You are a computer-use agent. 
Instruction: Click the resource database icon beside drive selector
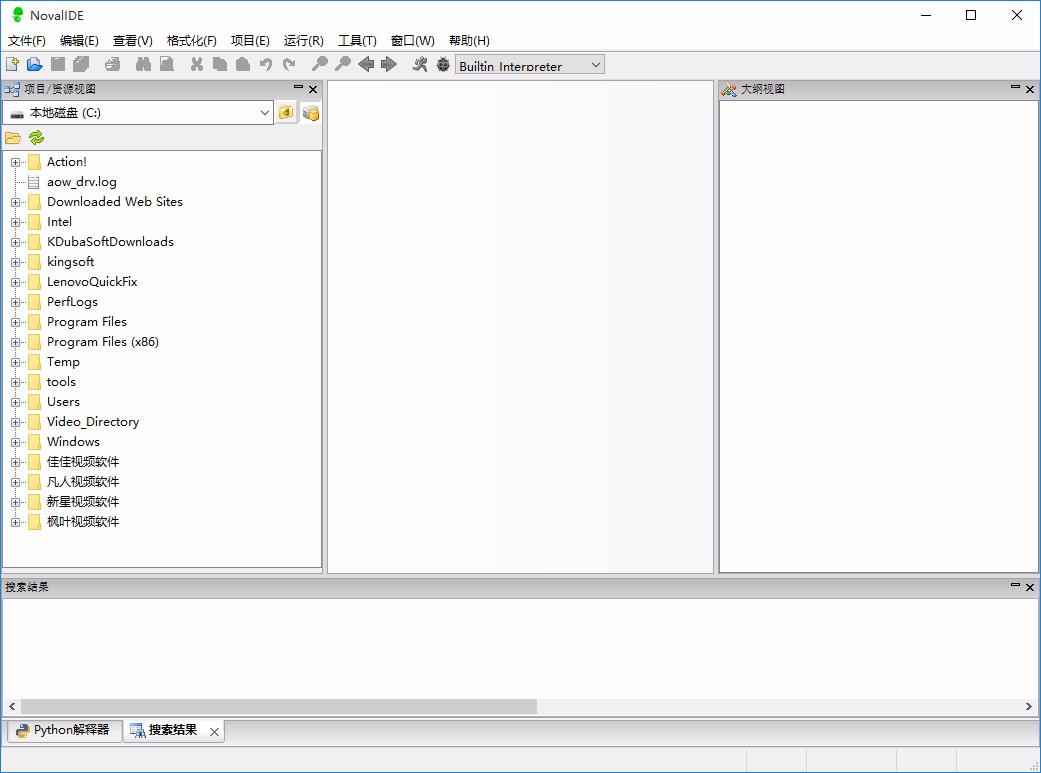311,113
